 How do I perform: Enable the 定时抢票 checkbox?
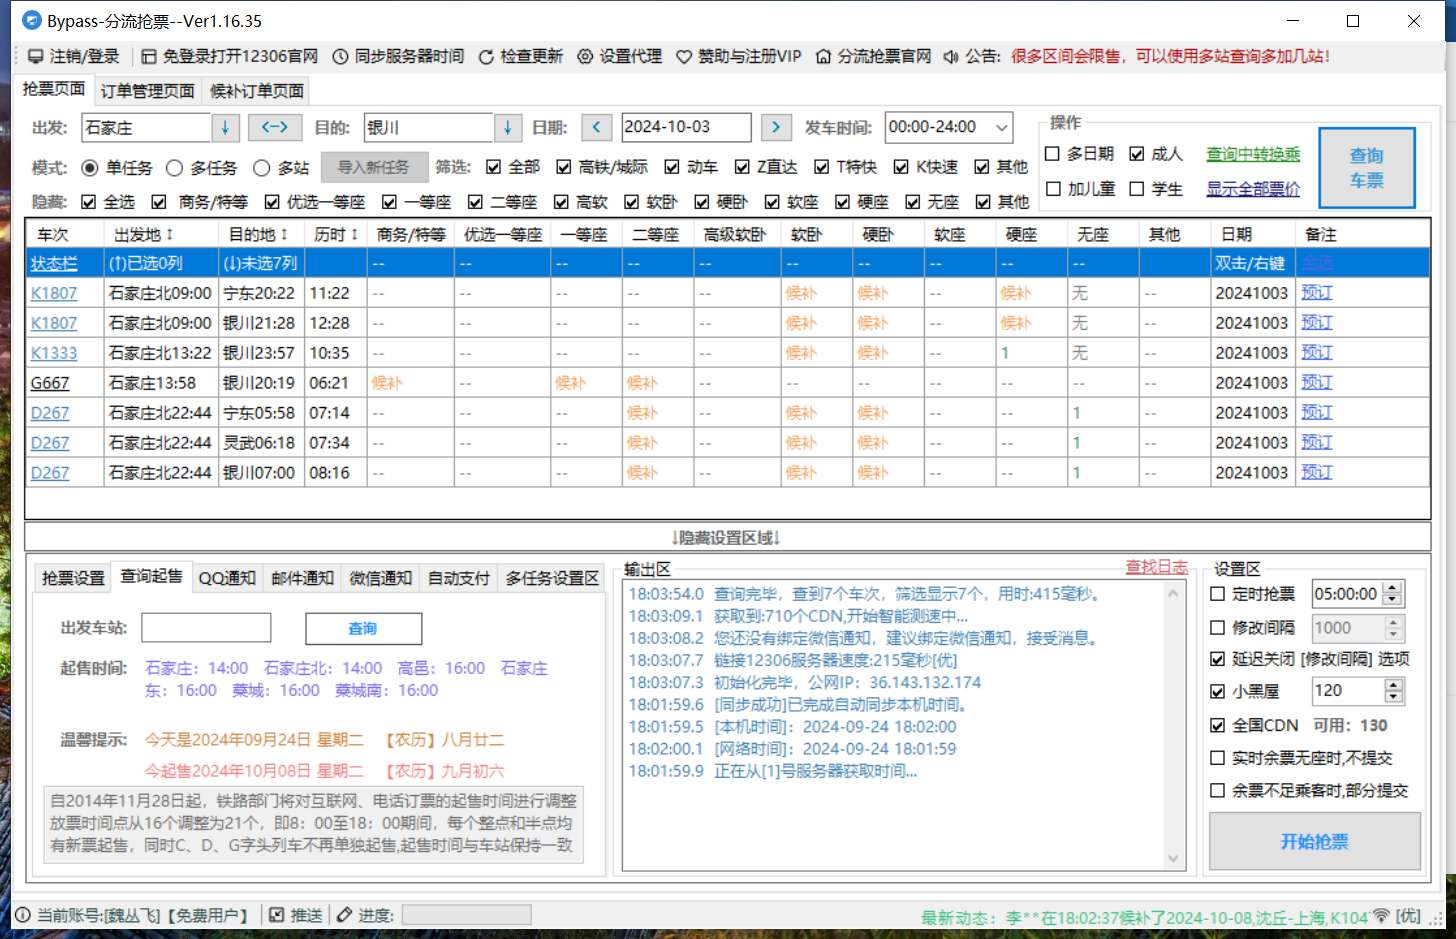pyautogui.click(x=1217, y=594)
